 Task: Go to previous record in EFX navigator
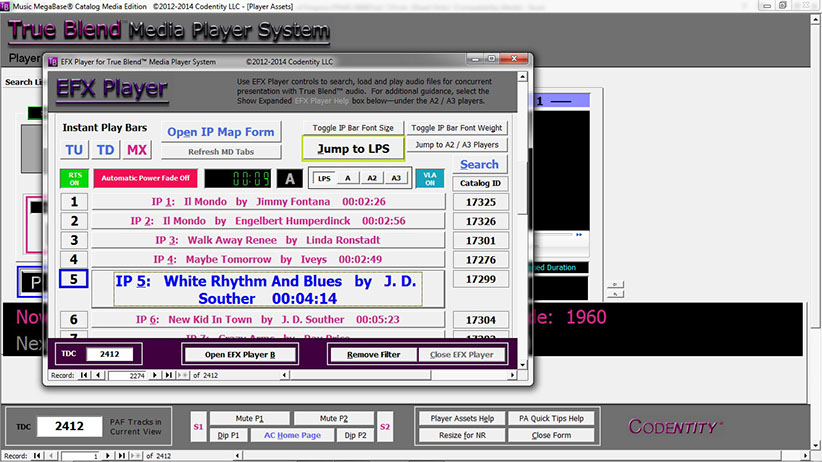click(x=97, y=375)
